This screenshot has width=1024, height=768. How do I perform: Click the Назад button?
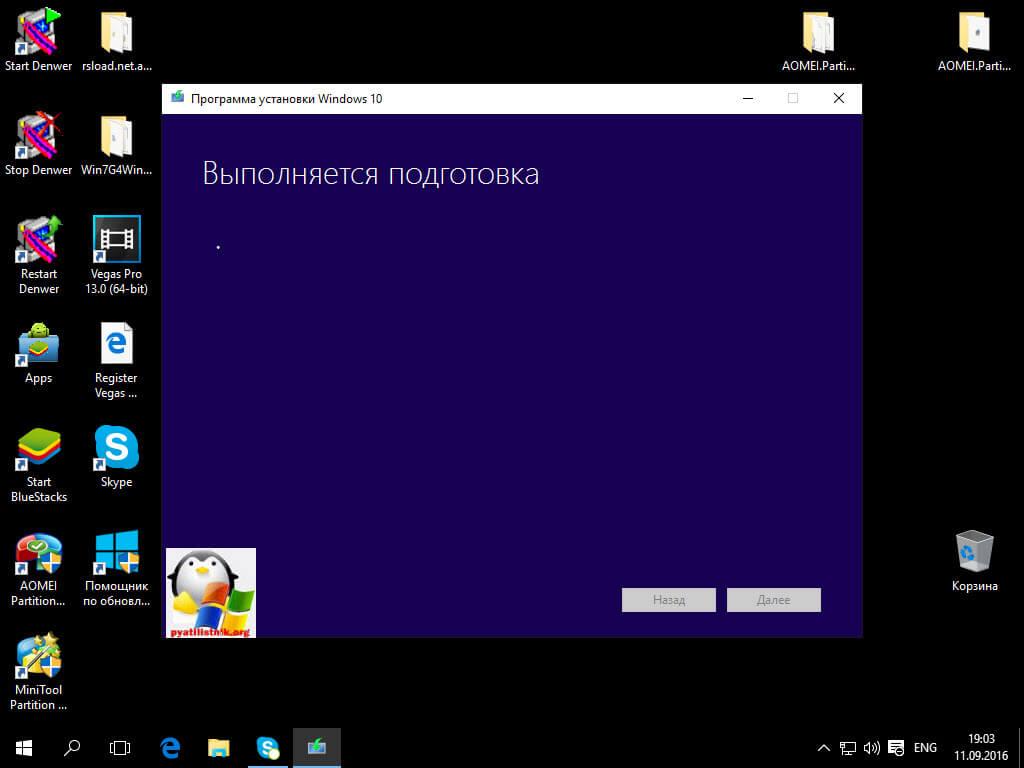coord(669,600)
